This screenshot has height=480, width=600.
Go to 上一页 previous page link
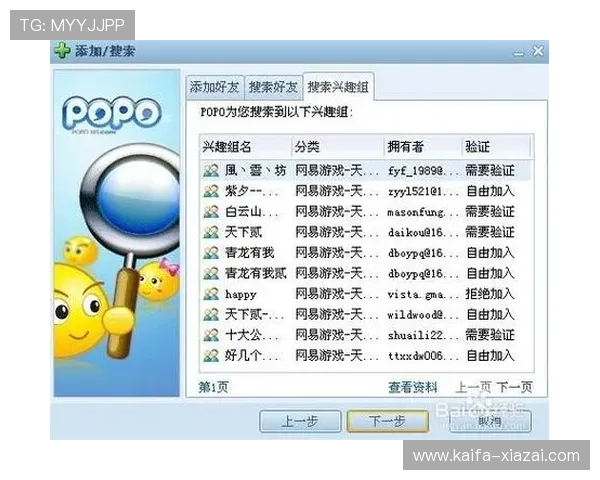tap(473, 387)
